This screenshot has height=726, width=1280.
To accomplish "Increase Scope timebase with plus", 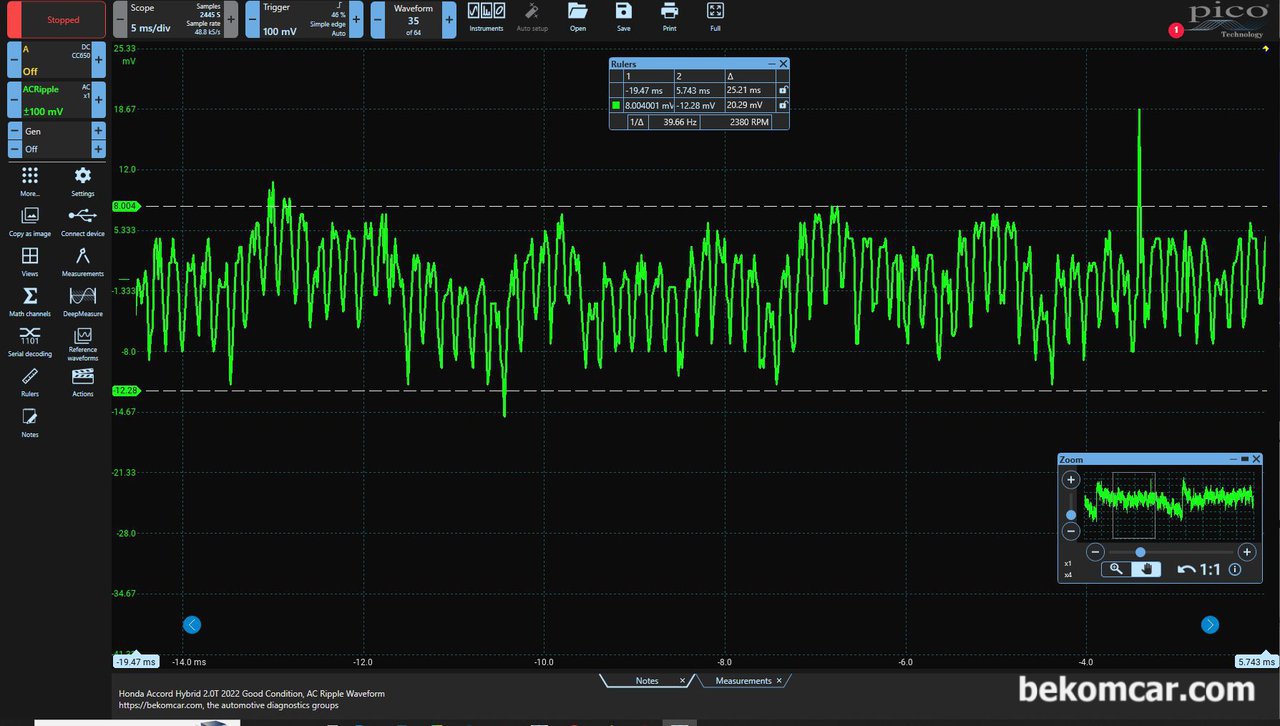I will tap(231, 19).
